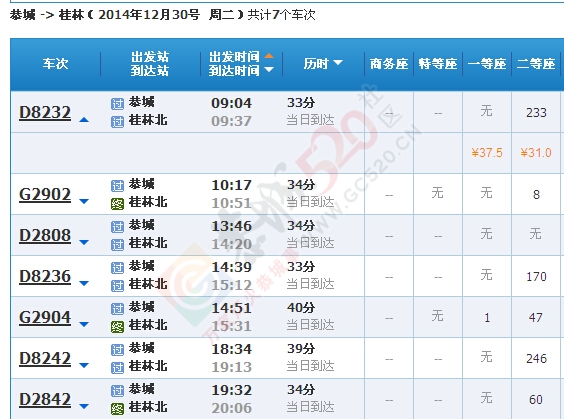Image resolution: width=564 pixels, height=419 pixels.
Task: Click the 车次 column header
Action: [x=55, y=64]
